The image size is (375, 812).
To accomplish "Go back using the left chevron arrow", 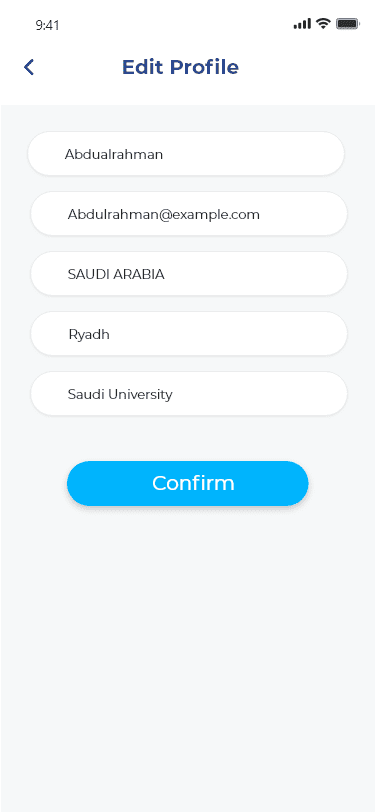I will pyautogui.click(x=29, y=67).
